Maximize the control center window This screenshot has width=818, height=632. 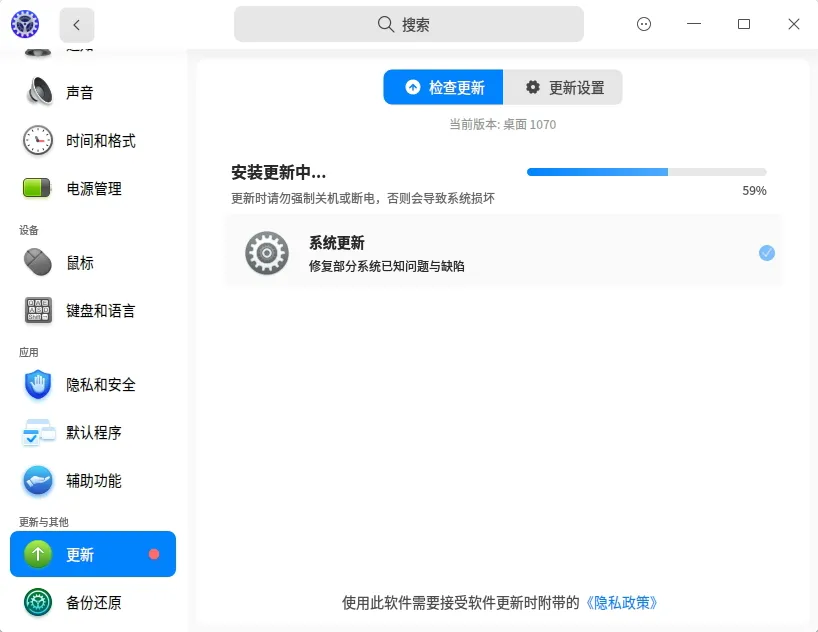tap(744, 24)
